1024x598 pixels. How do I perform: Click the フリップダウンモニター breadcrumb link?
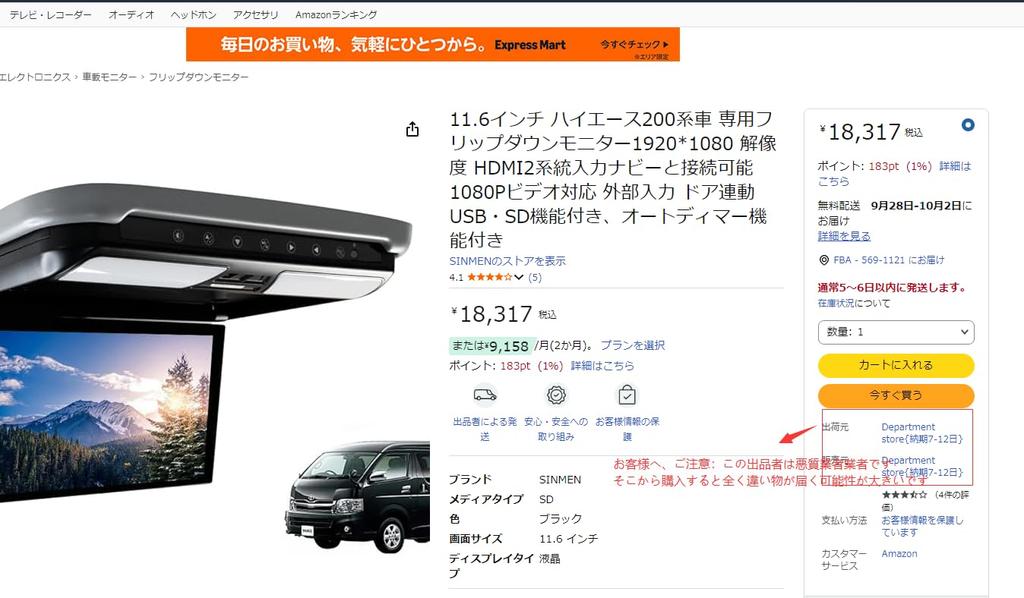(x=199, y=77)
